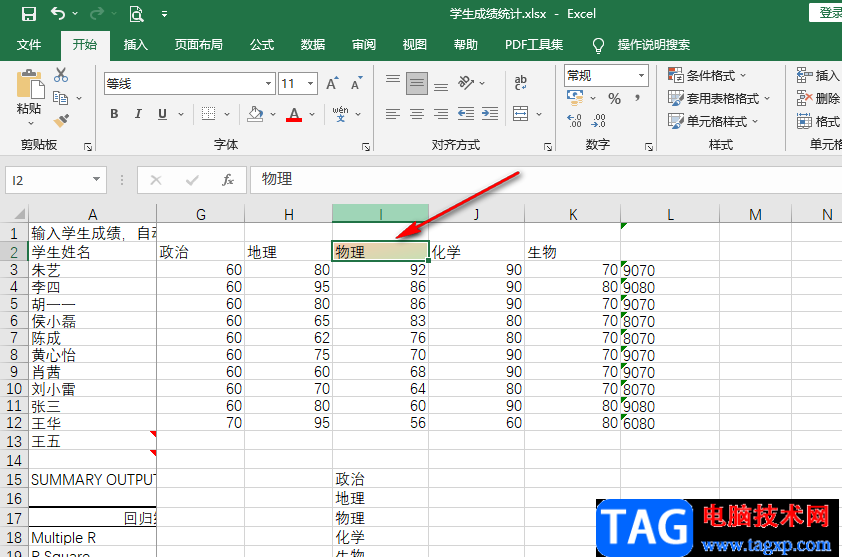
Task: Align cell text right
Action: coord(441,114)
